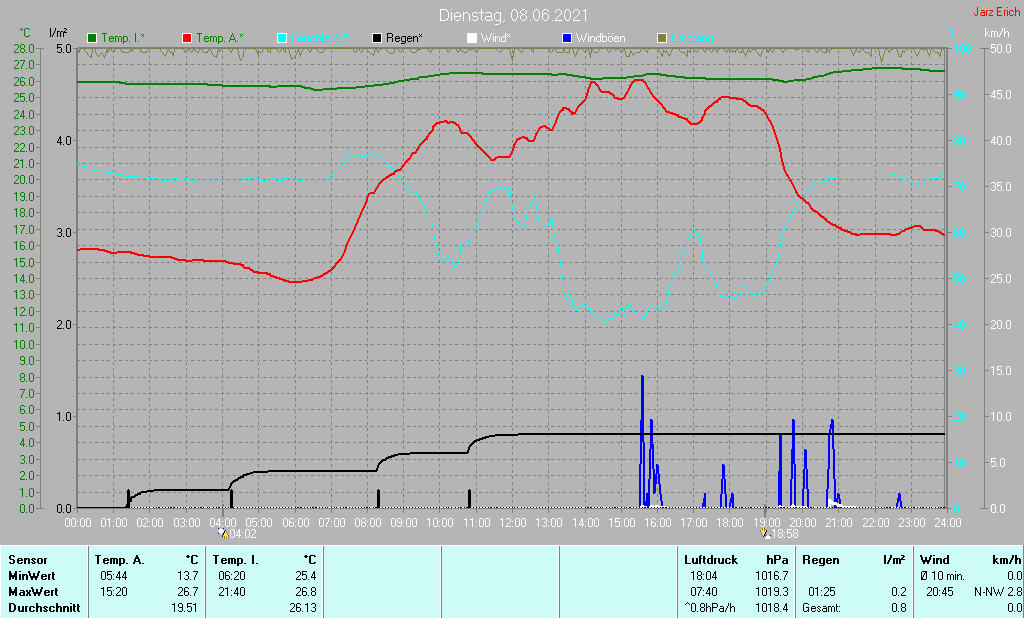Select the 'Temp. A.*' legend label
The width and height of the screenshot is (1024, 618).
click(220, 38)
